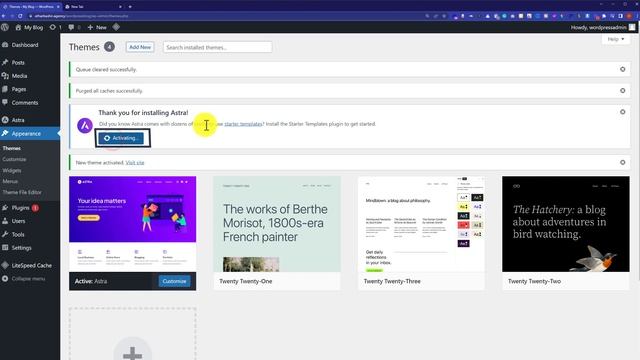Go to Dashboard in sidebar
Image resolution: width=640 pixels, height=360 pixels.
[24, 45]
